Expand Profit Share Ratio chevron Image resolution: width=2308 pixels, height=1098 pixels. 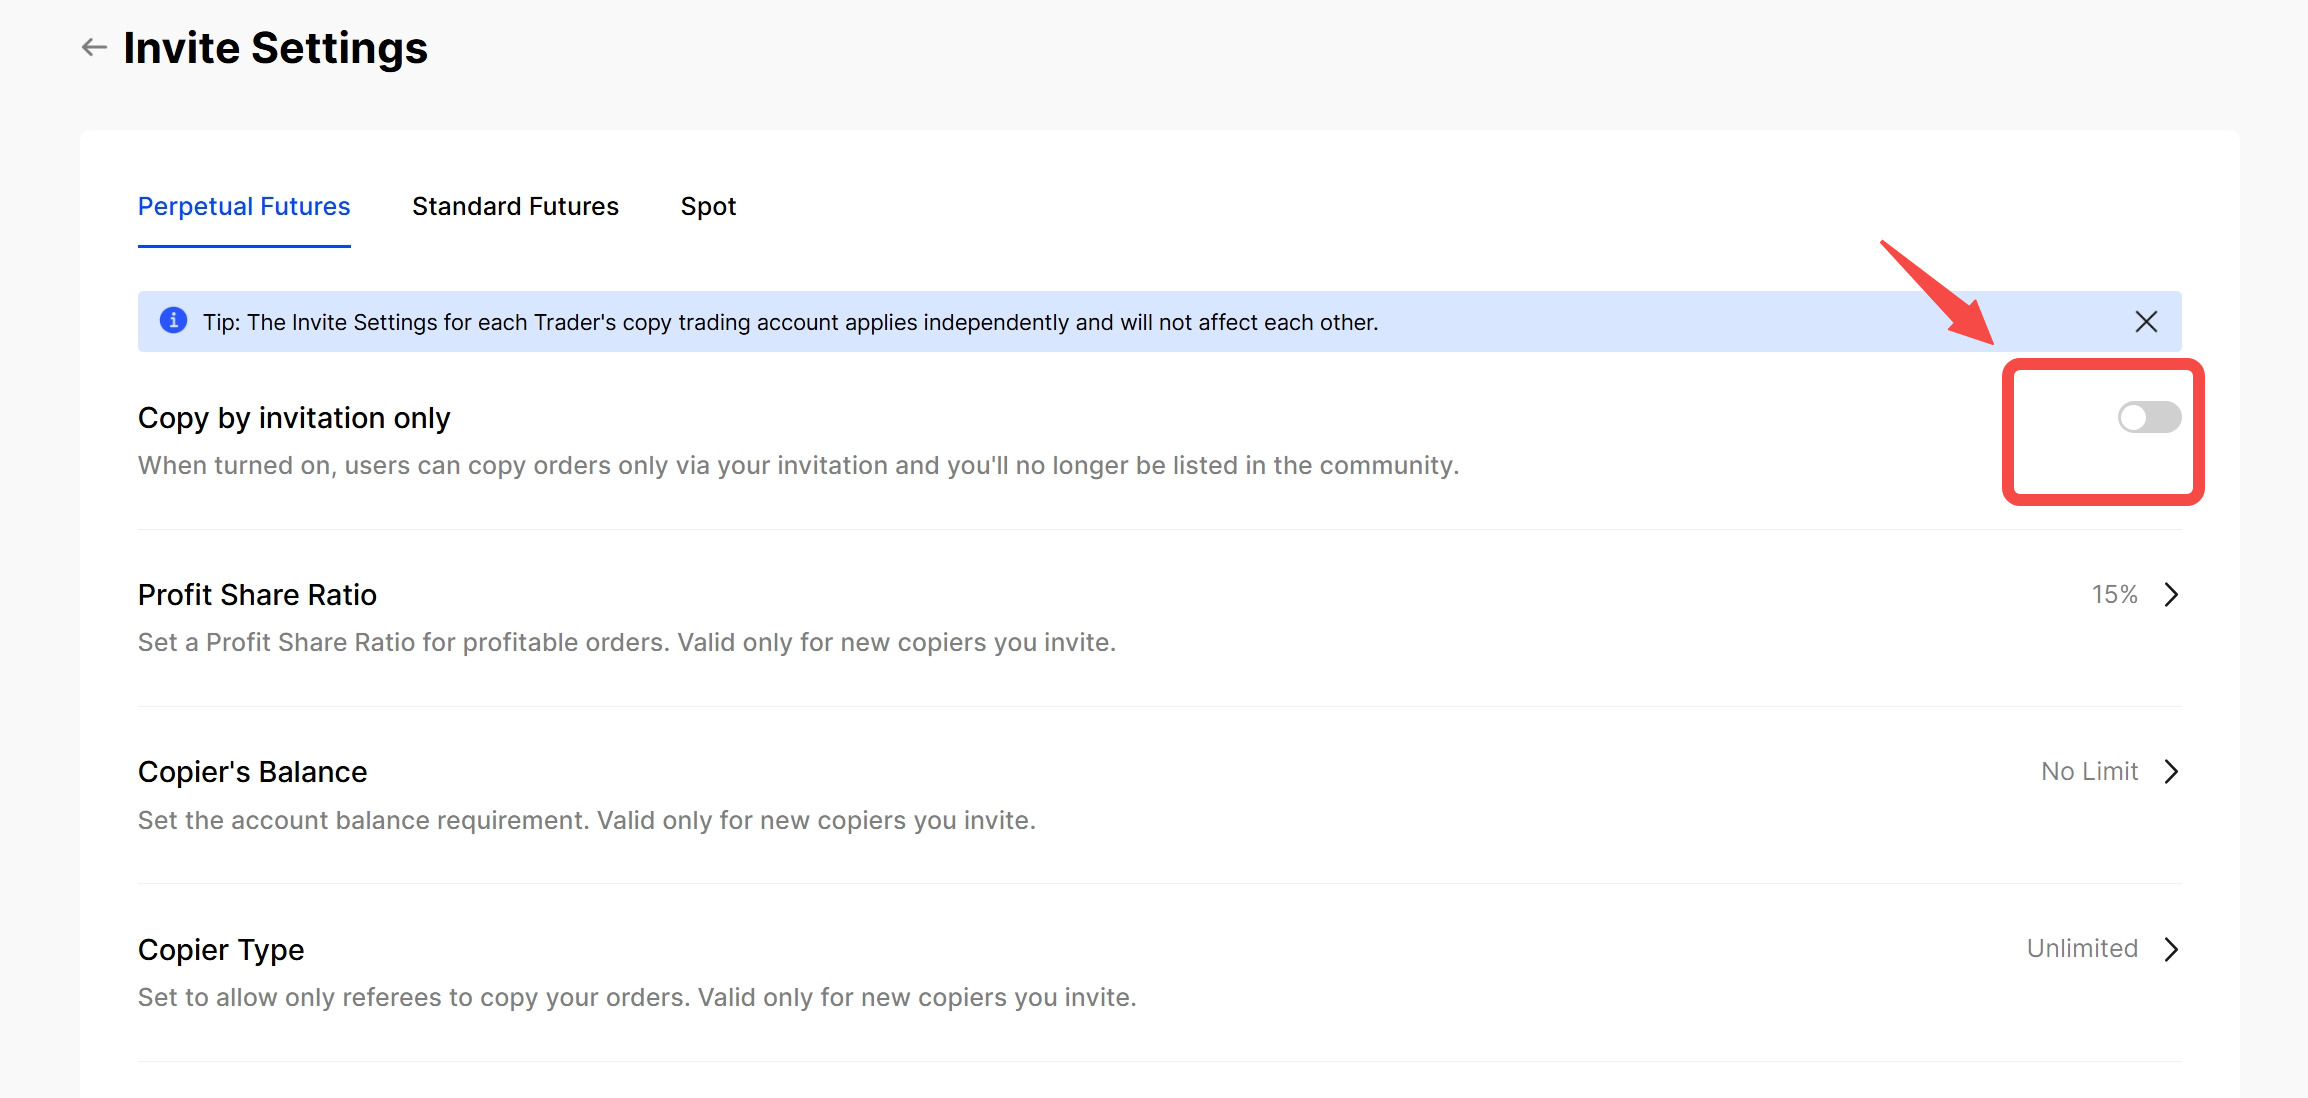(2171, 595)
